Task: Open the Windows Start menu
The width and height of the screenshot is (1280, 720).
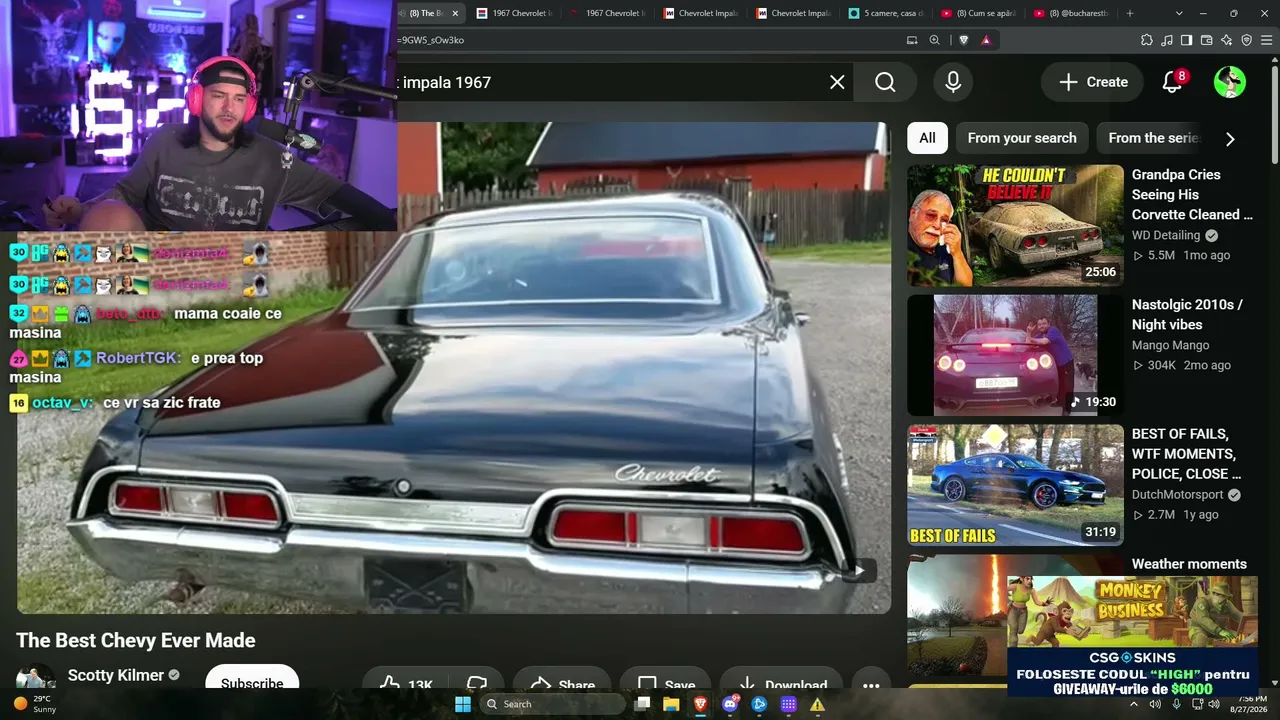Action: [x=463, y=704]
